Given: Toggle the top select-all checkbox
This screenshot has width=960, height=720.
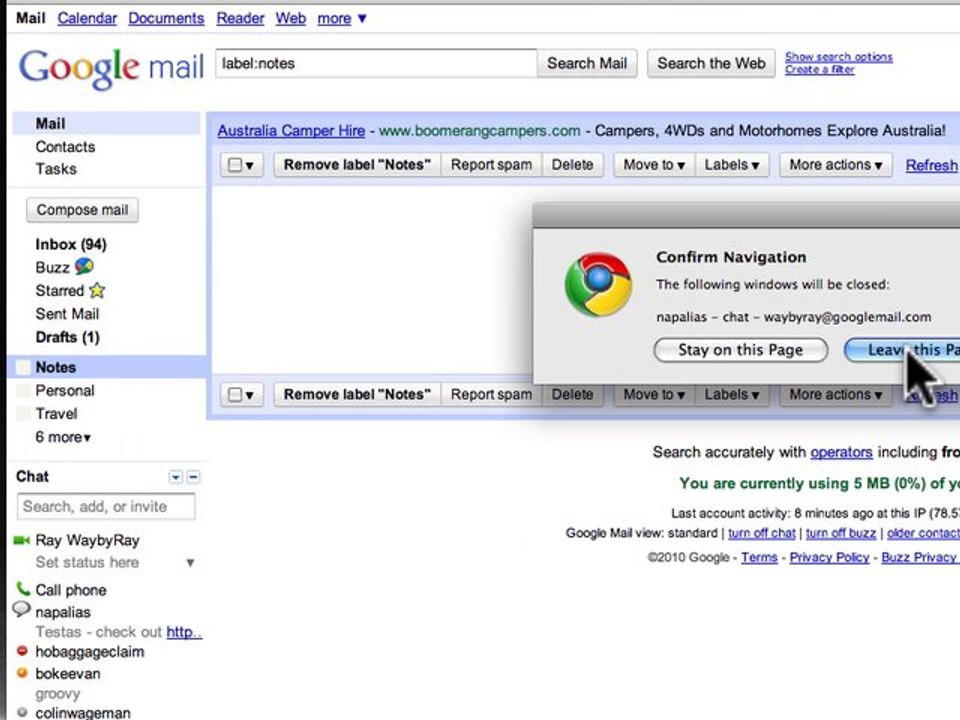Looking at the screenshot, I should point(234,165).
